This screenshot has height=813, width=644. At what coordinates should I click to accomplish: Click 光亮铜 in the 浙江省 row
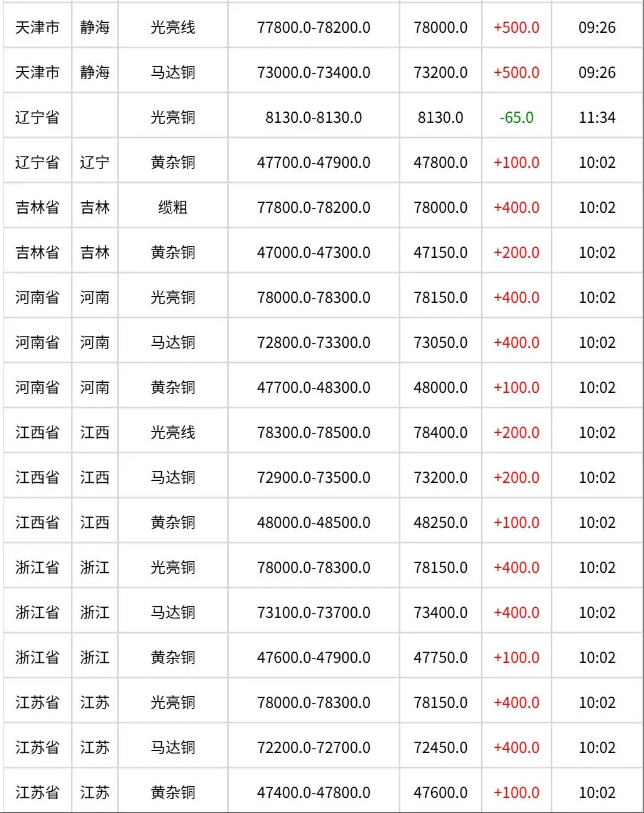point(173,568)
